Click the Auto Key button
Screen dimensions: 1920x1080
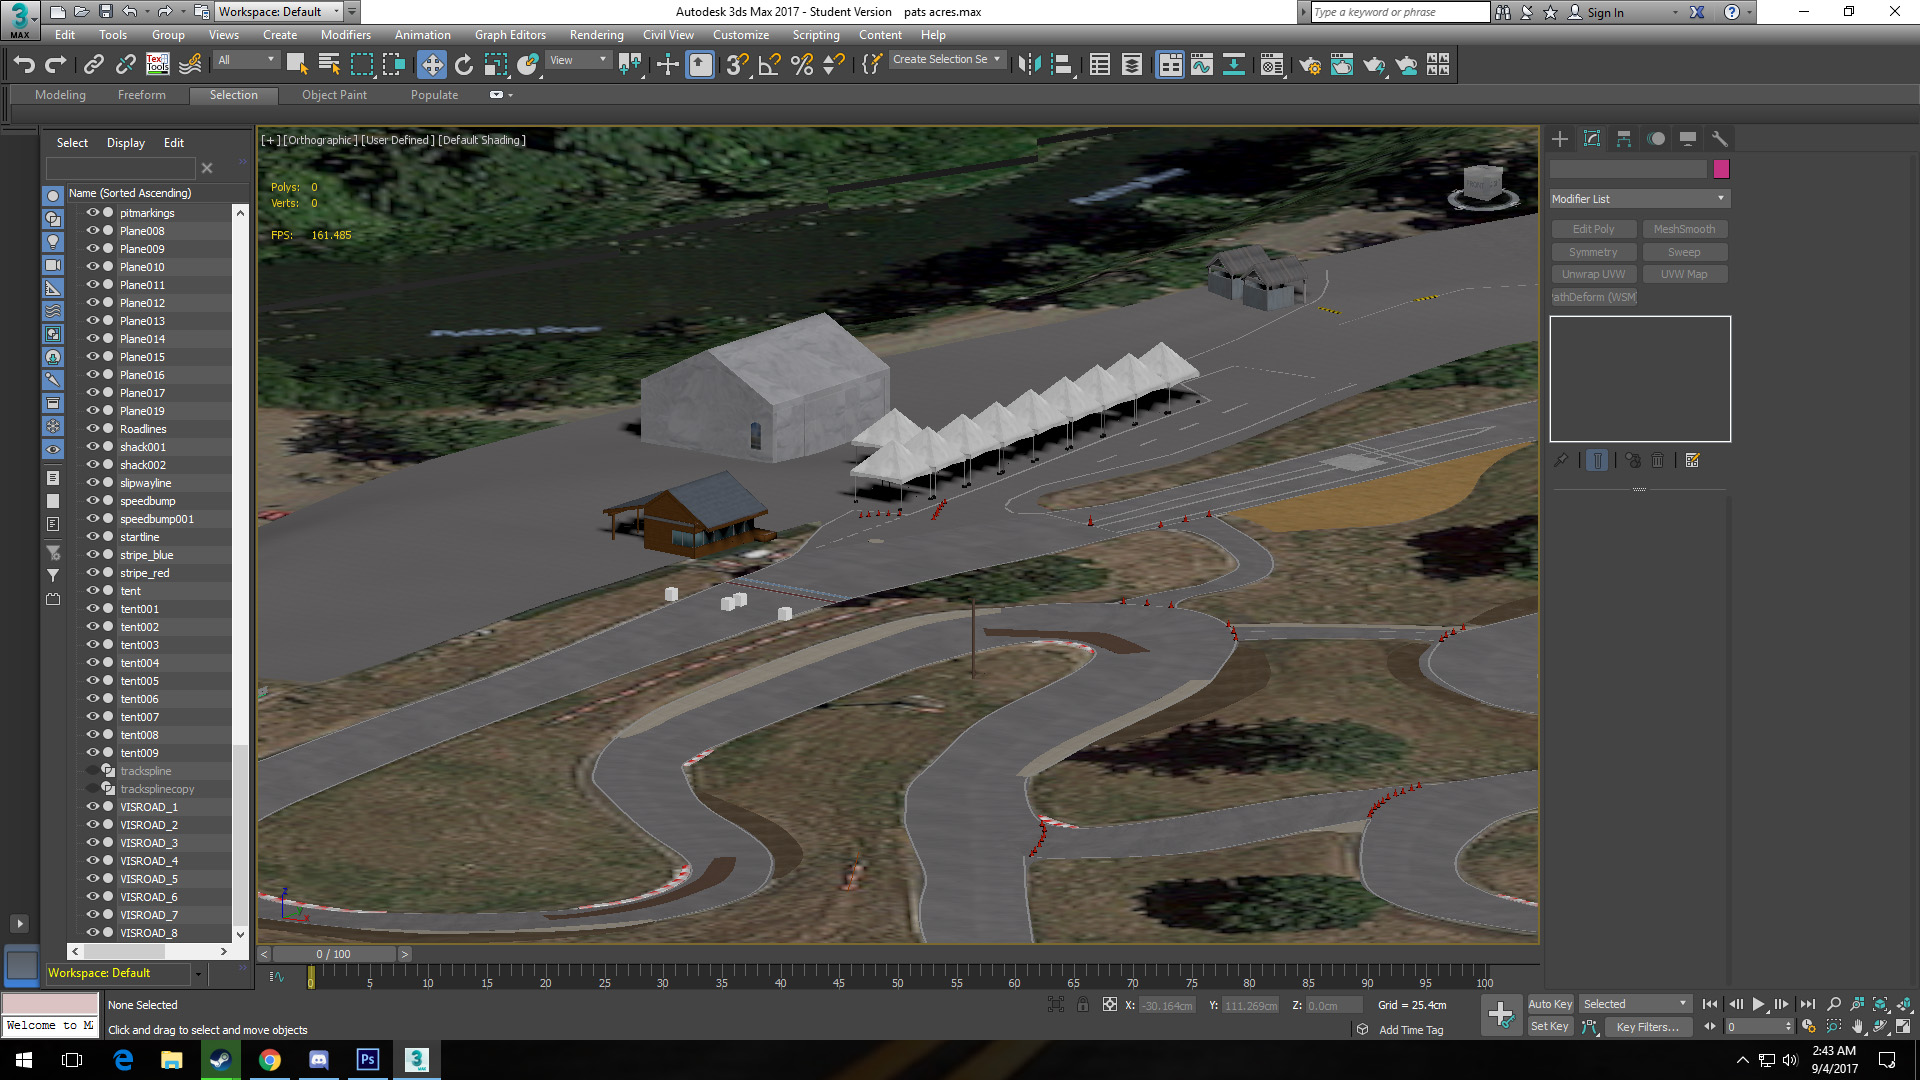tap(1550, 1004)
